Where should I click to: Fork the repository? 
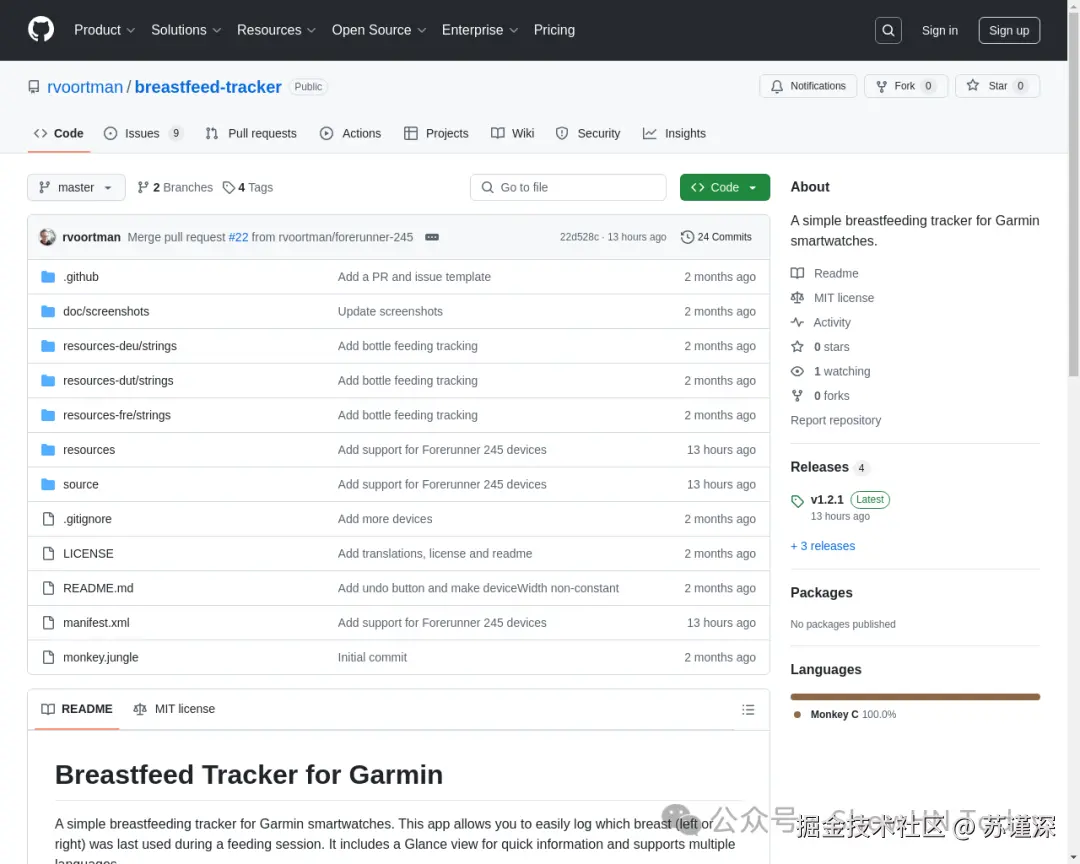point(906,86)
